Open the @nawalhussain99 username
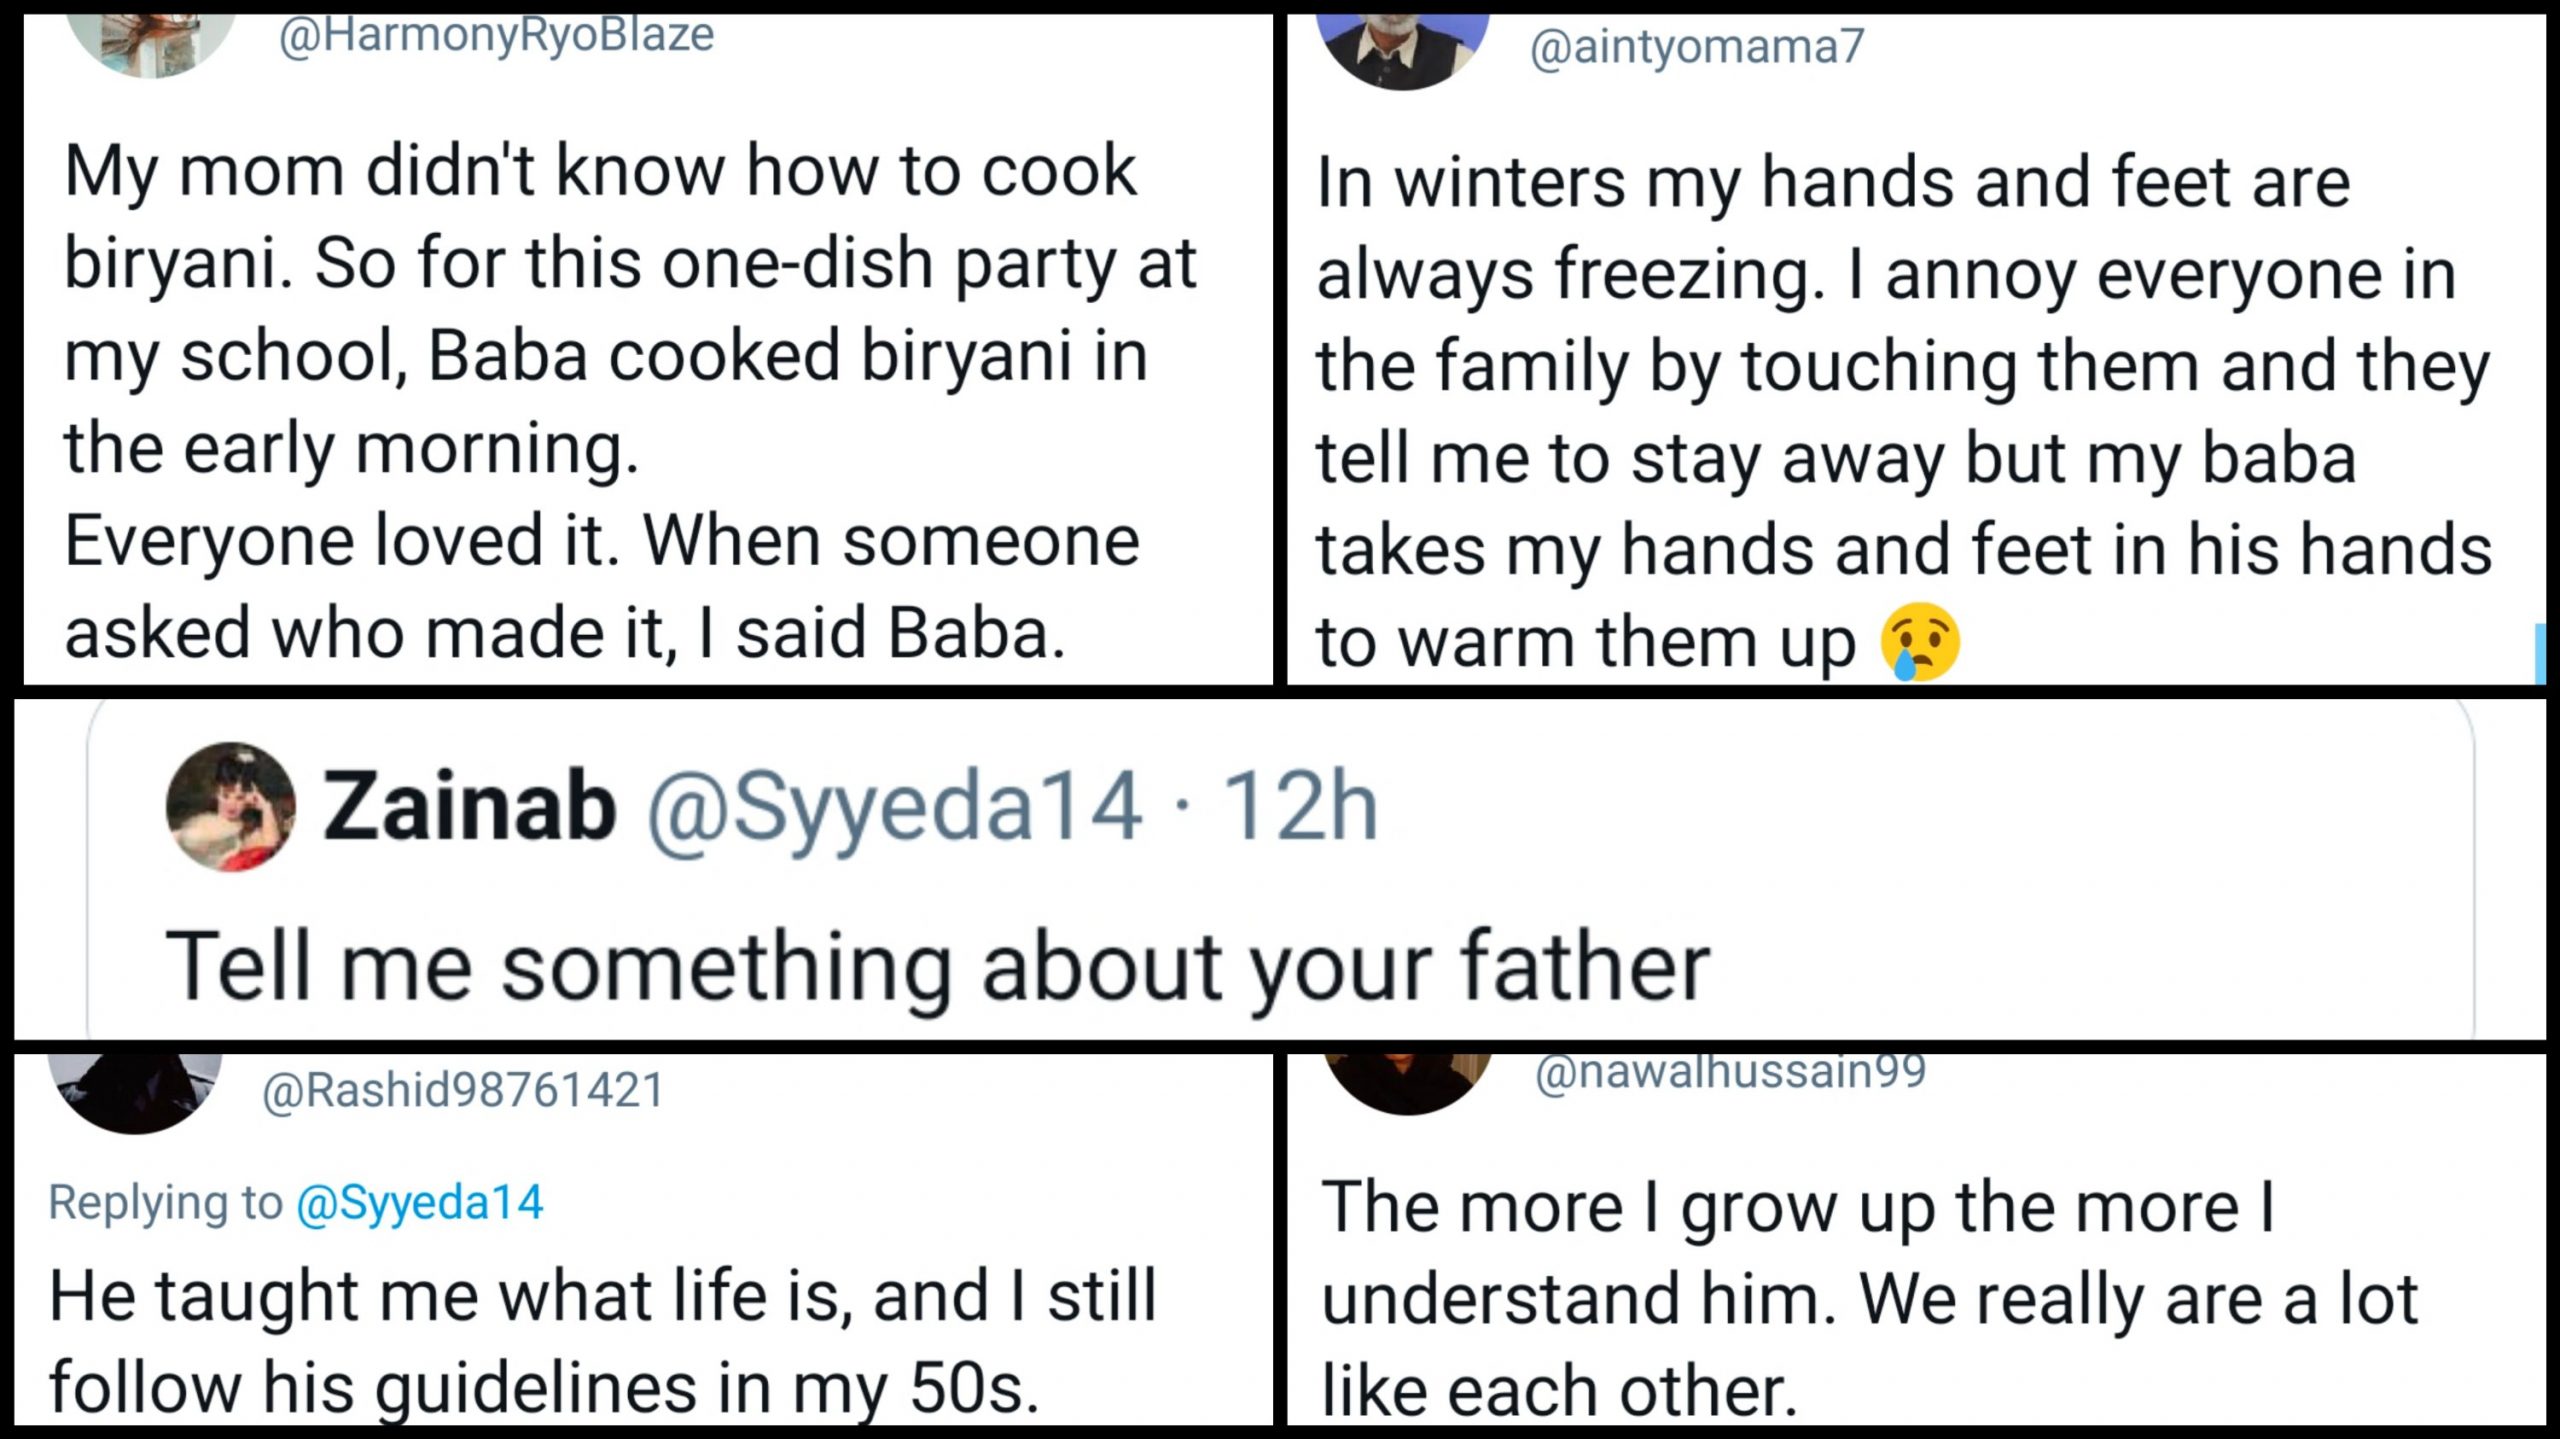This screenshot has width=2560, height=1439. pyautogui.click(x=1730, y=1072)
